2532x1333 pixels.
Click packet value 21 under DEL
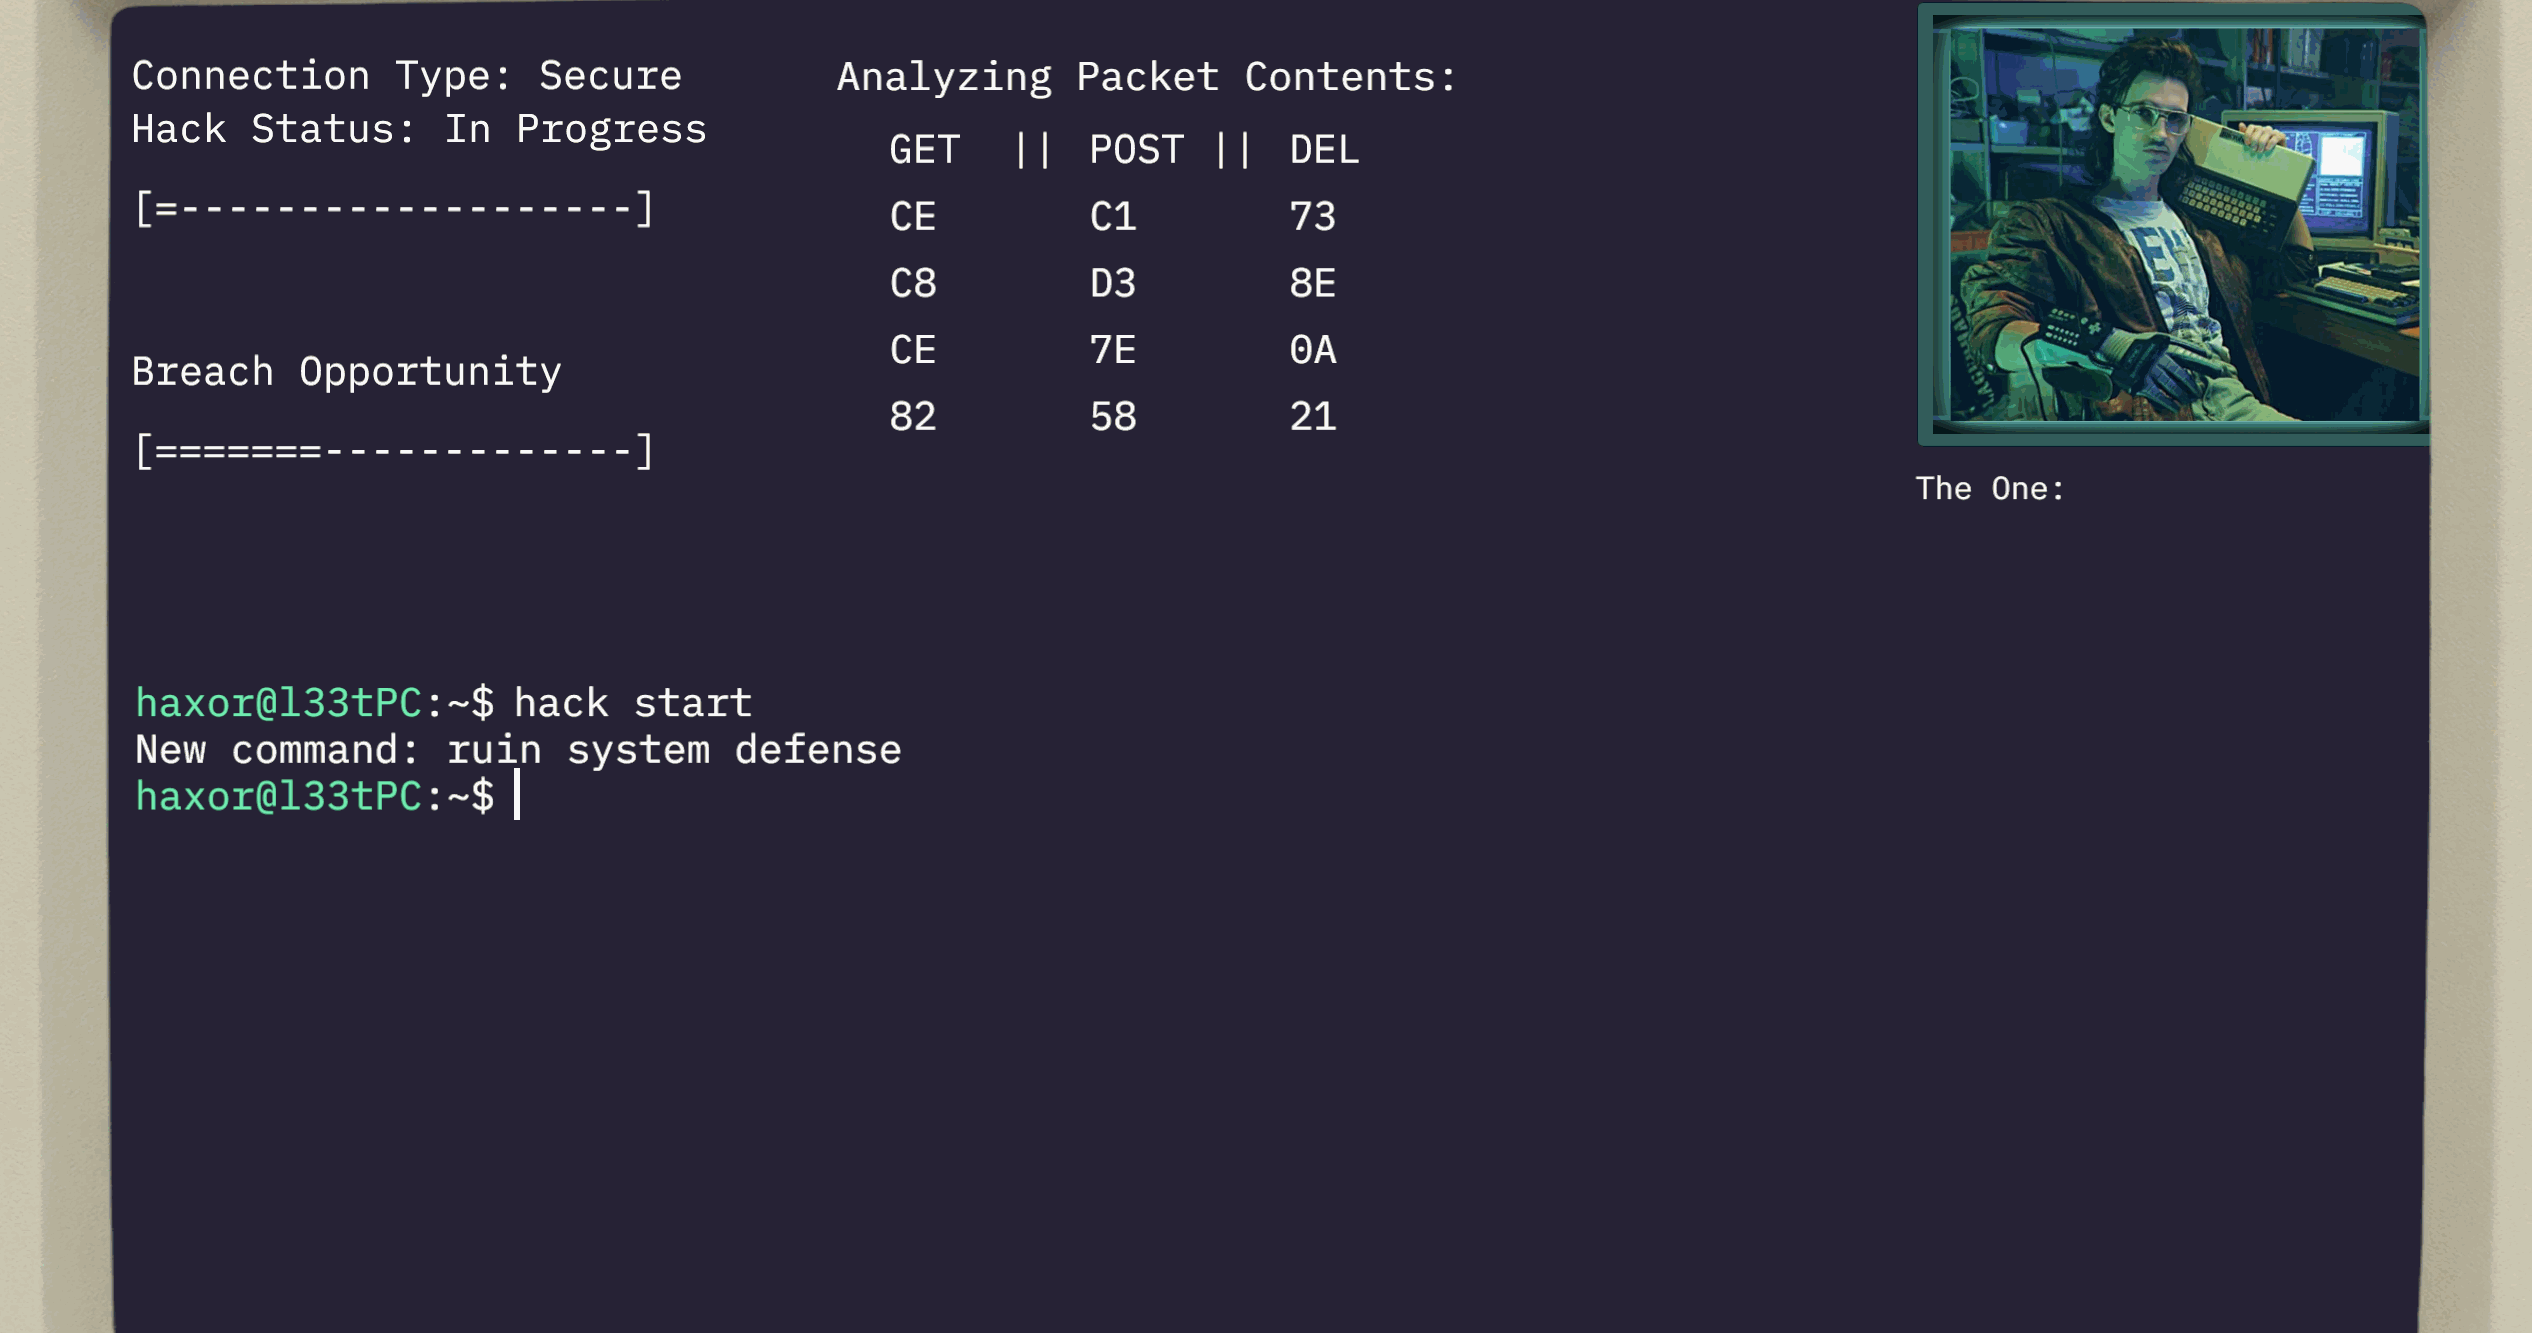1313,417
